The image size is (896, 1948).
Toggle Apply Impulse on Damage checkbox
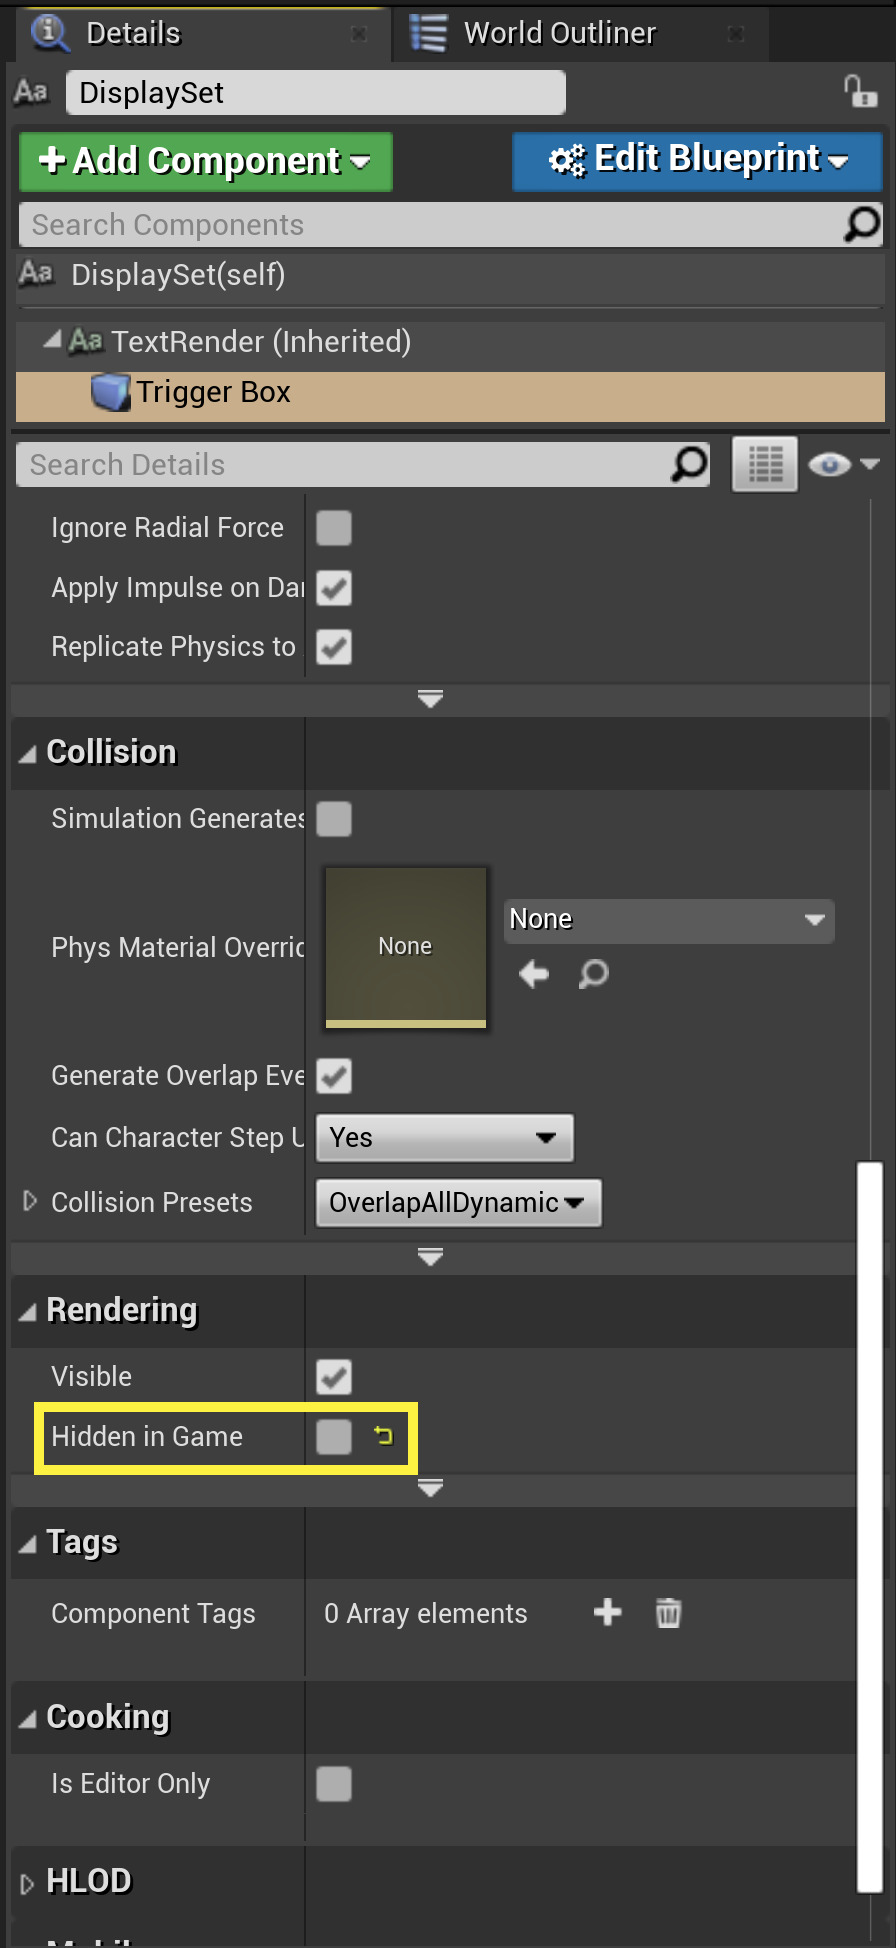click(334, 588)
